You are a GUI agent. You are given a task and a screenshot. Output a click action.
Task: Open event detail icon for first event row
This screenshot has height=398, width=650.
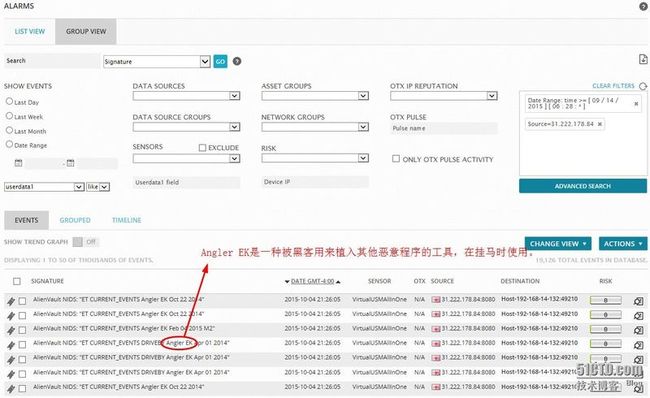click(638, 301)
